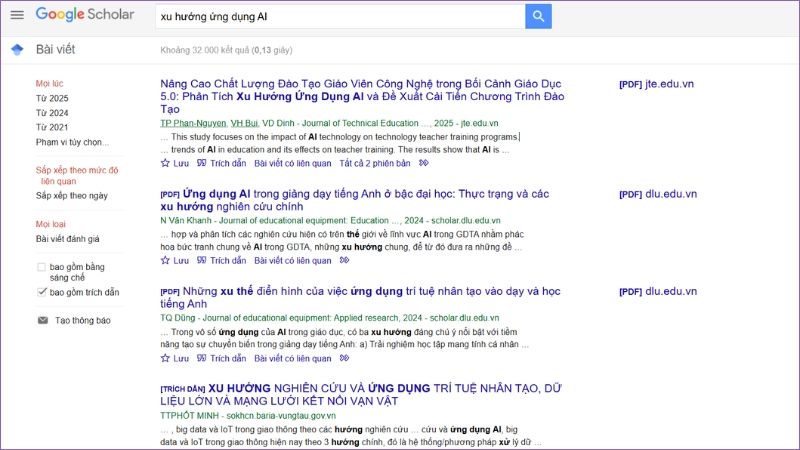
Task: Click 'Trích dẫn' under the N Văn Khanh result
Action: 228,260
